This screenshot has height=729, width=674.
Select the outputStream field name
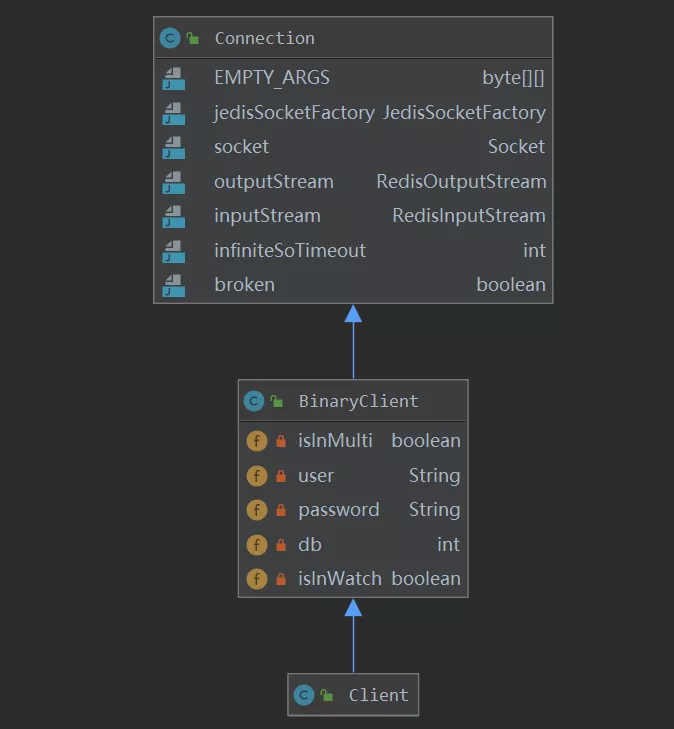[x=274, y=182]
